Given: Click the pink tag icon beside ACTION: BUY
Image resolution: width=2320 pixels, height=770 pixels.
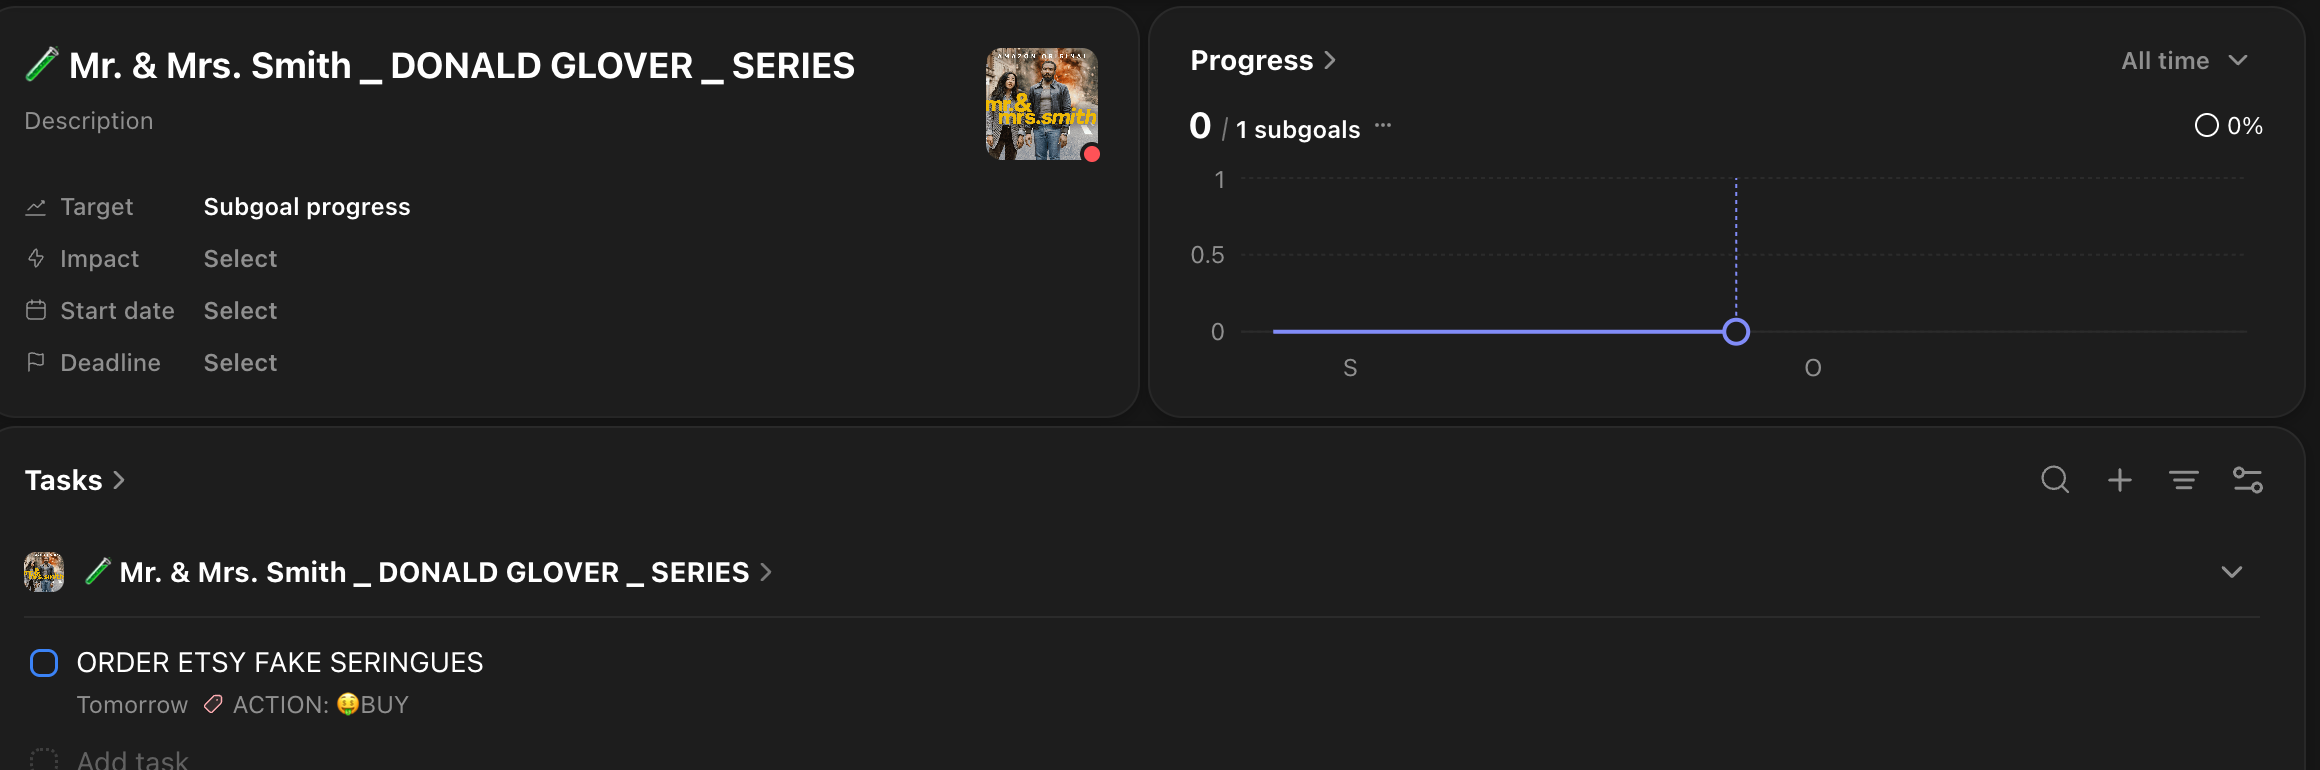Looking at the screenshot, I should click(x=212, y=705).
